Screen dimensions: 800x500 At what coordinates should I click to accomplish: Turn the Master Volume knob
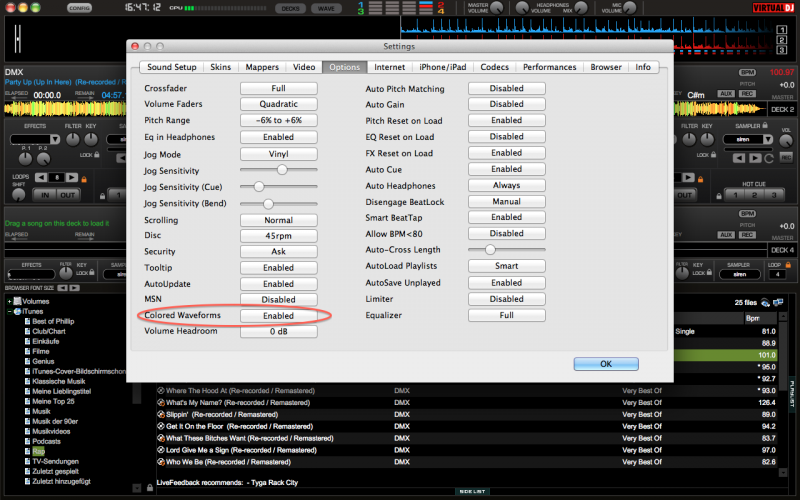[x=496, y=8]
